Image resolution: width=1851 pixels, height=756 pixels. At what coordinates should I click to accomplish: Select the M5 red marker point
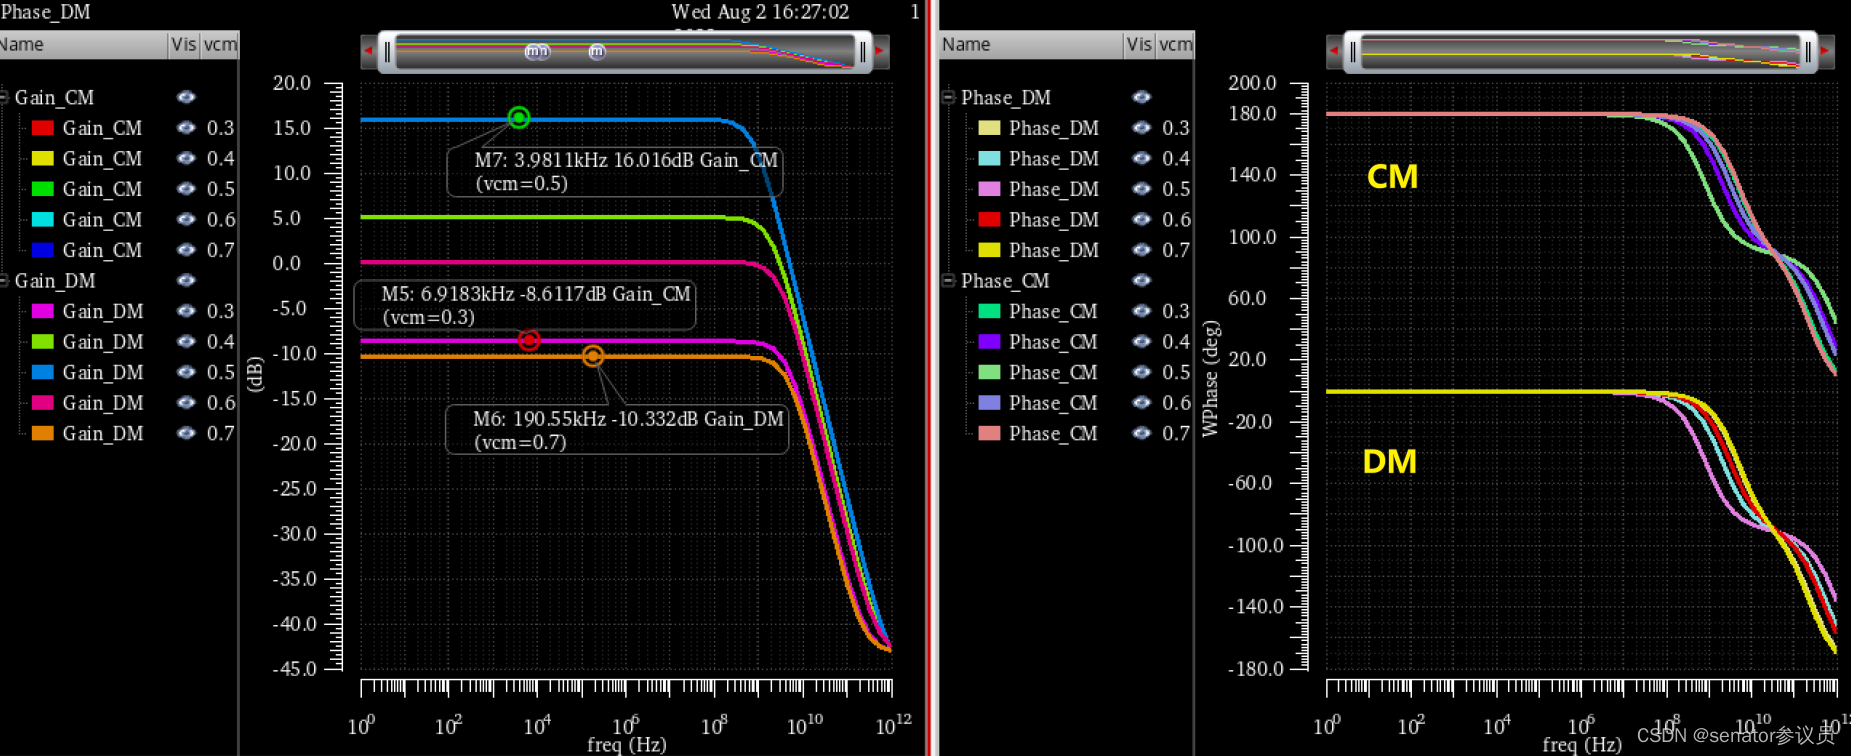[529, 341]
